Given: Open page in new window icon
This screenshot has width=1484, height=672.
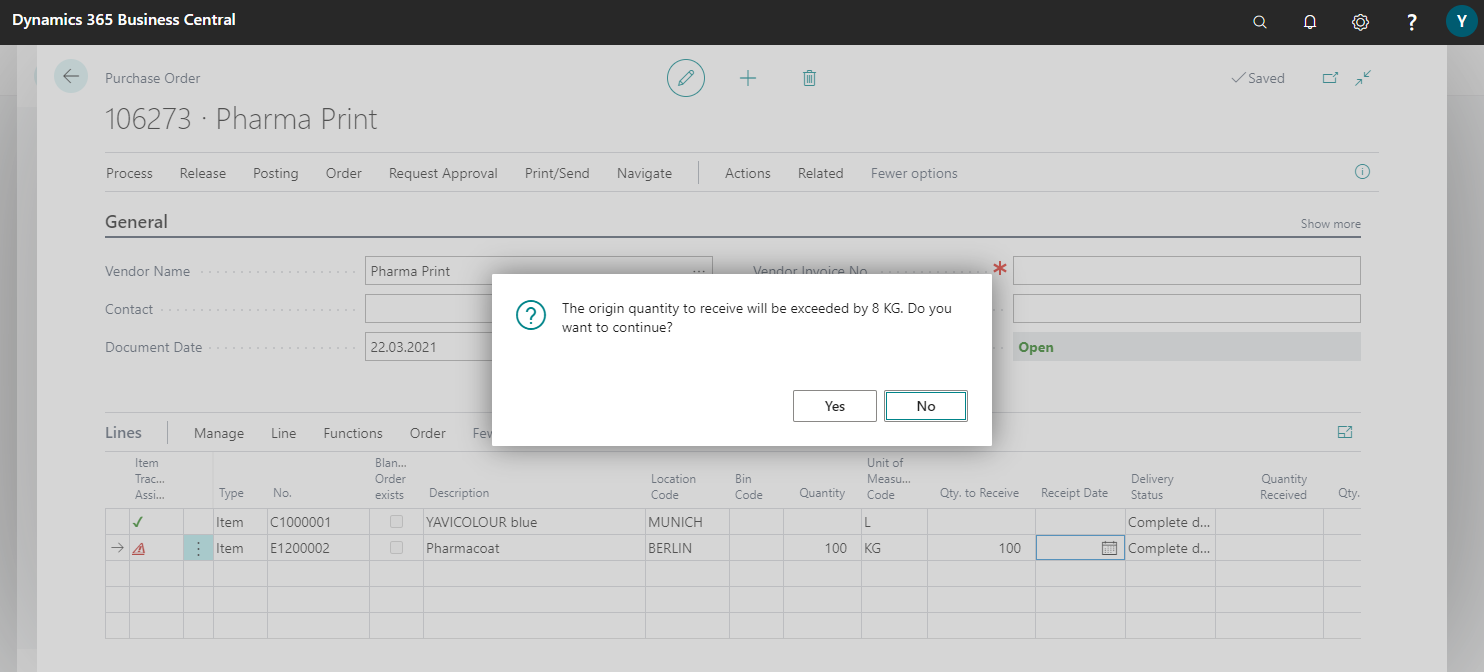Looking at the screenshot, I should coord(1330,77).
